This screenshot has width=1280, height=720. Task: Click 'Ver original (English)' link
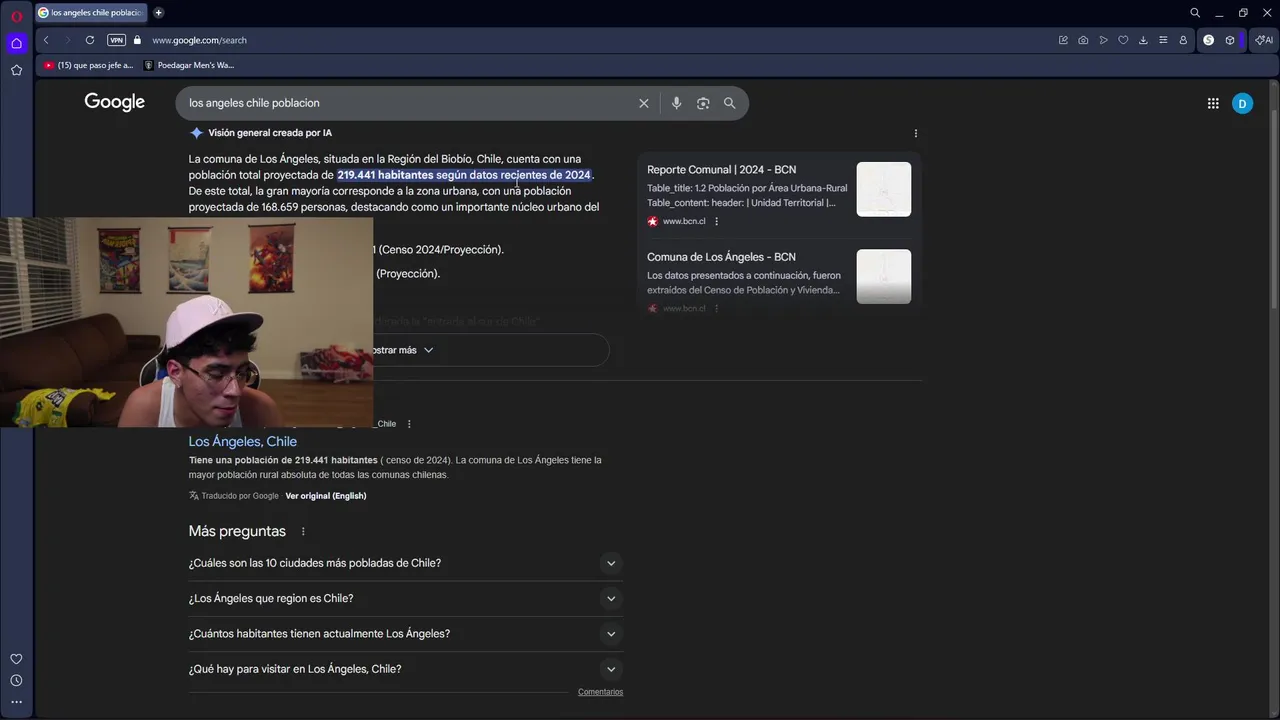point(326,496)
